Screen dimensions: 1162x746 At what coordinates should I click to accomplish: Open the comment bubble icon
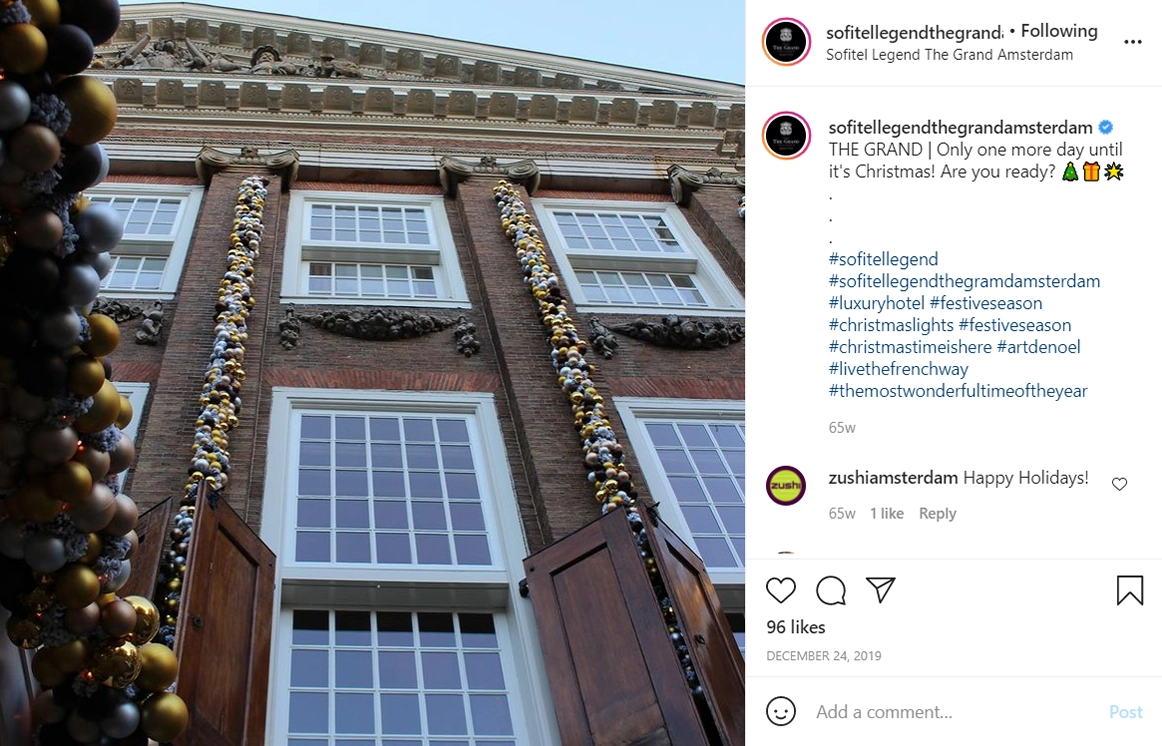(x=831, y=590)
